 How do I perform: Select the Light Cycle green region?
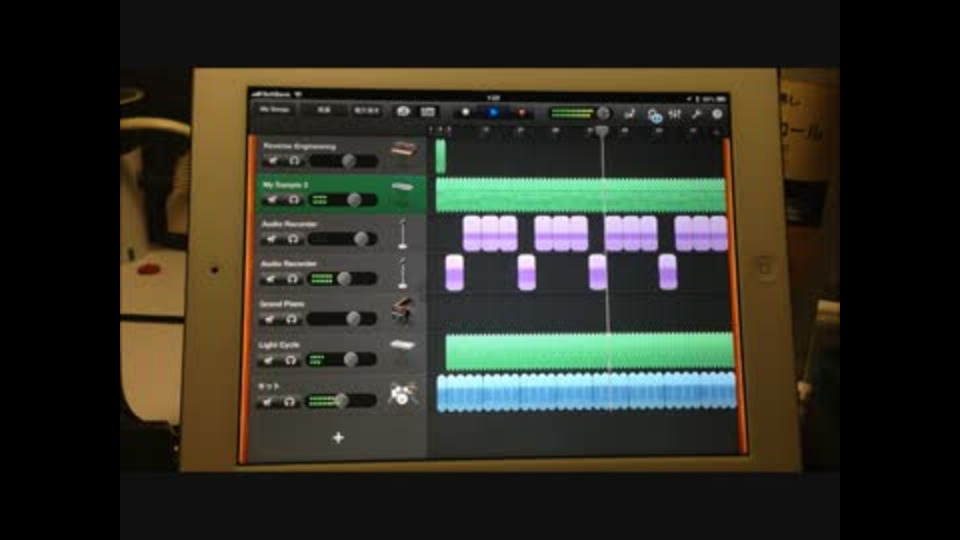pos(590,351)
